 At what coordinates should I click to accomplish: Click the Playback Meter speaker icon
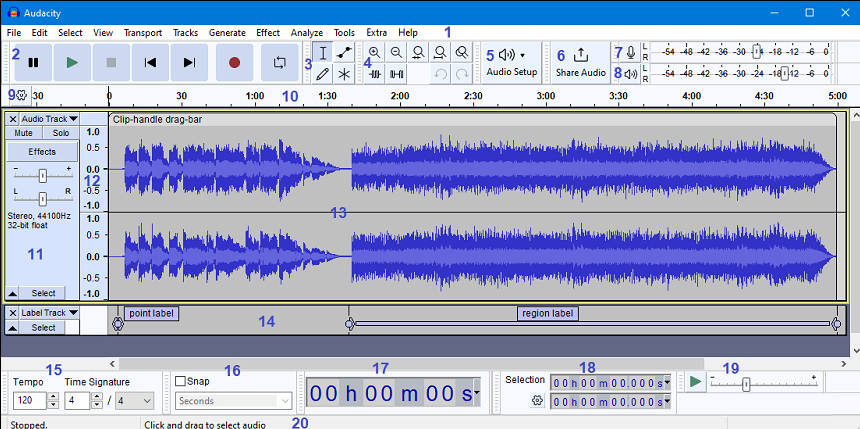tap(631, 74)
